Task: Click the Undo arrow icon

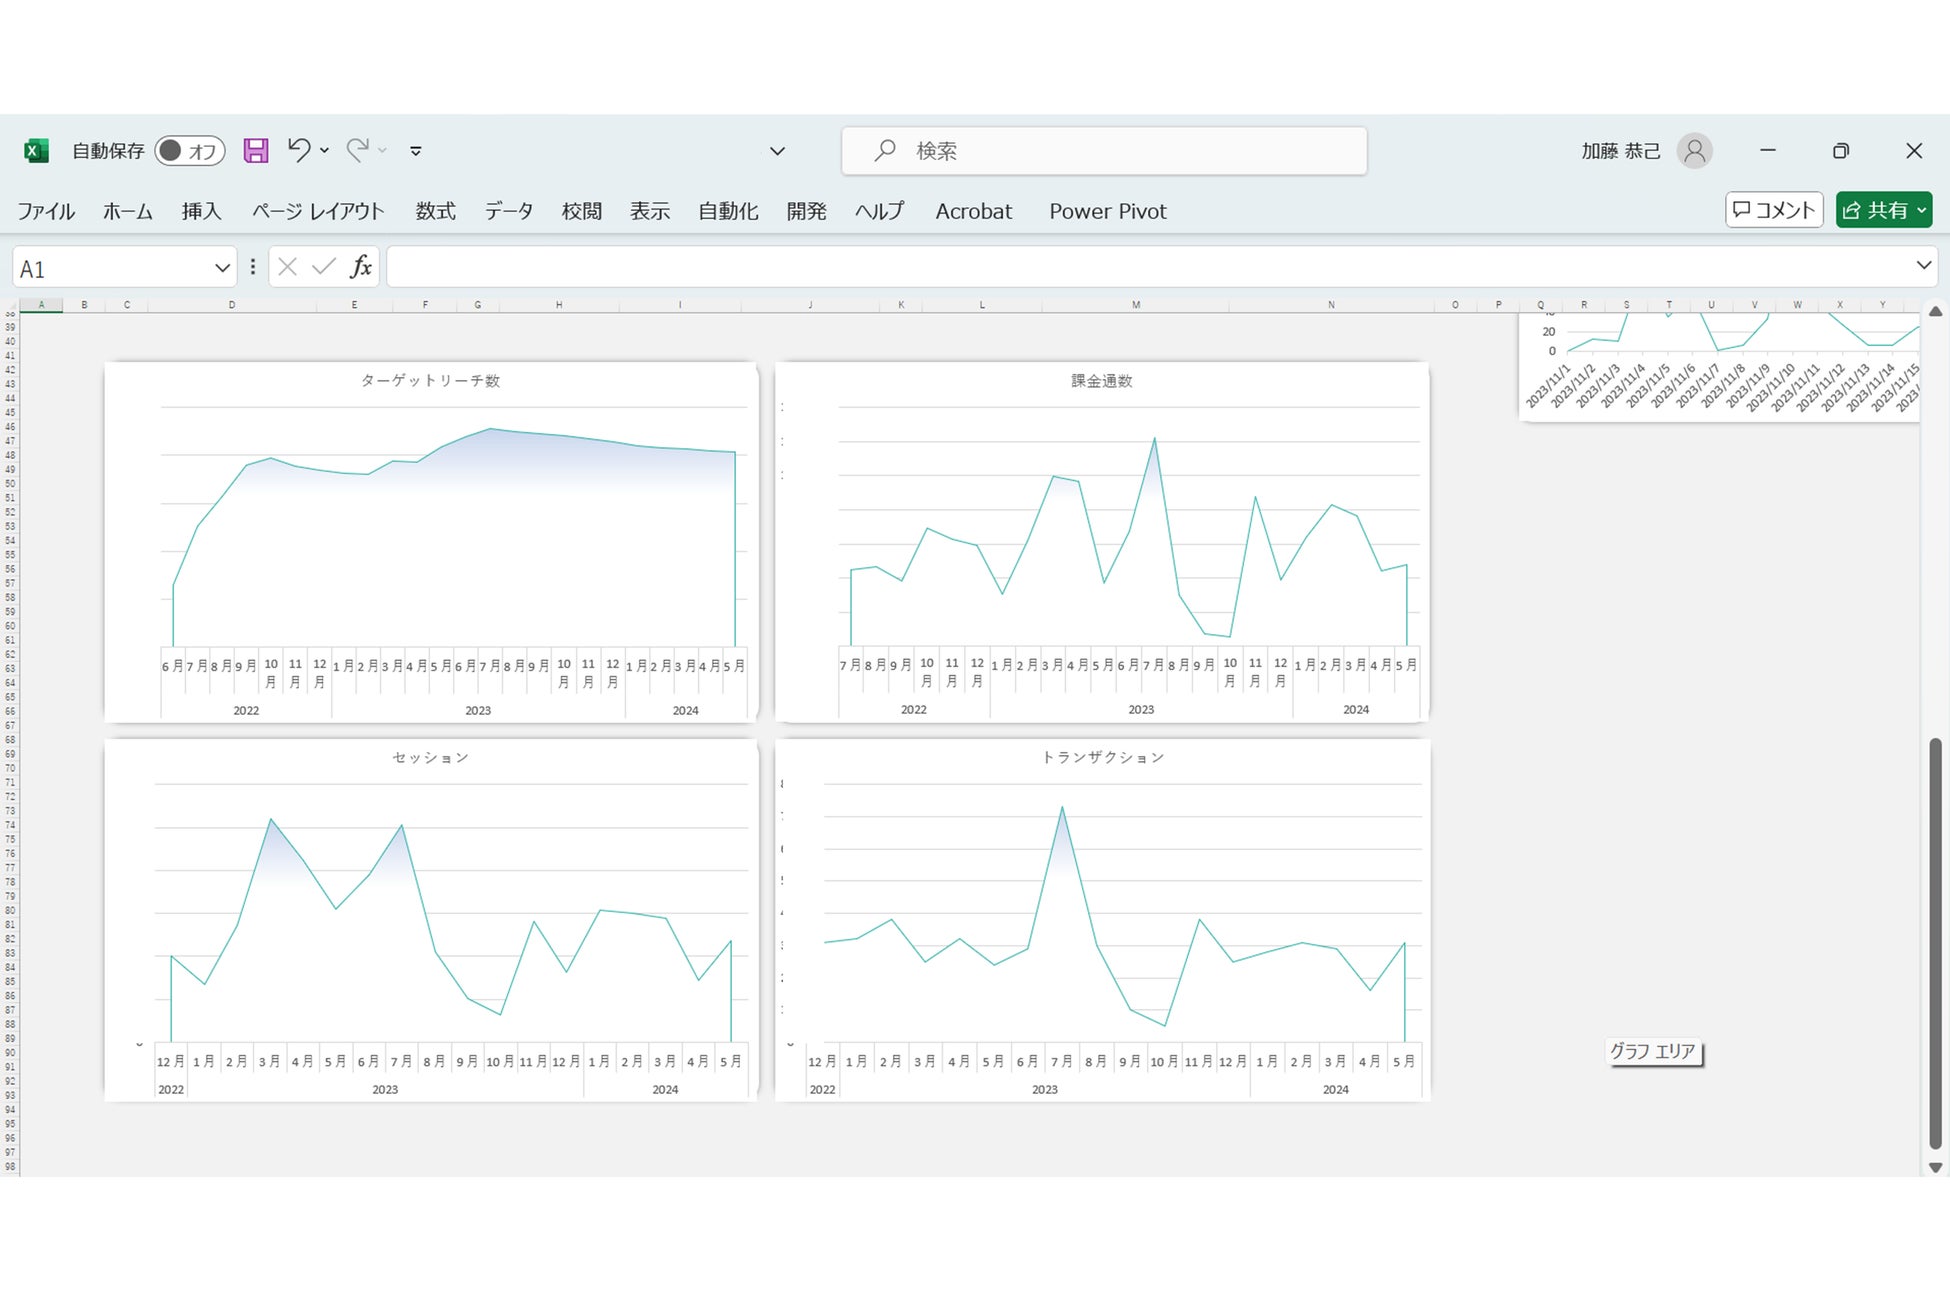Action: [298, 150]
